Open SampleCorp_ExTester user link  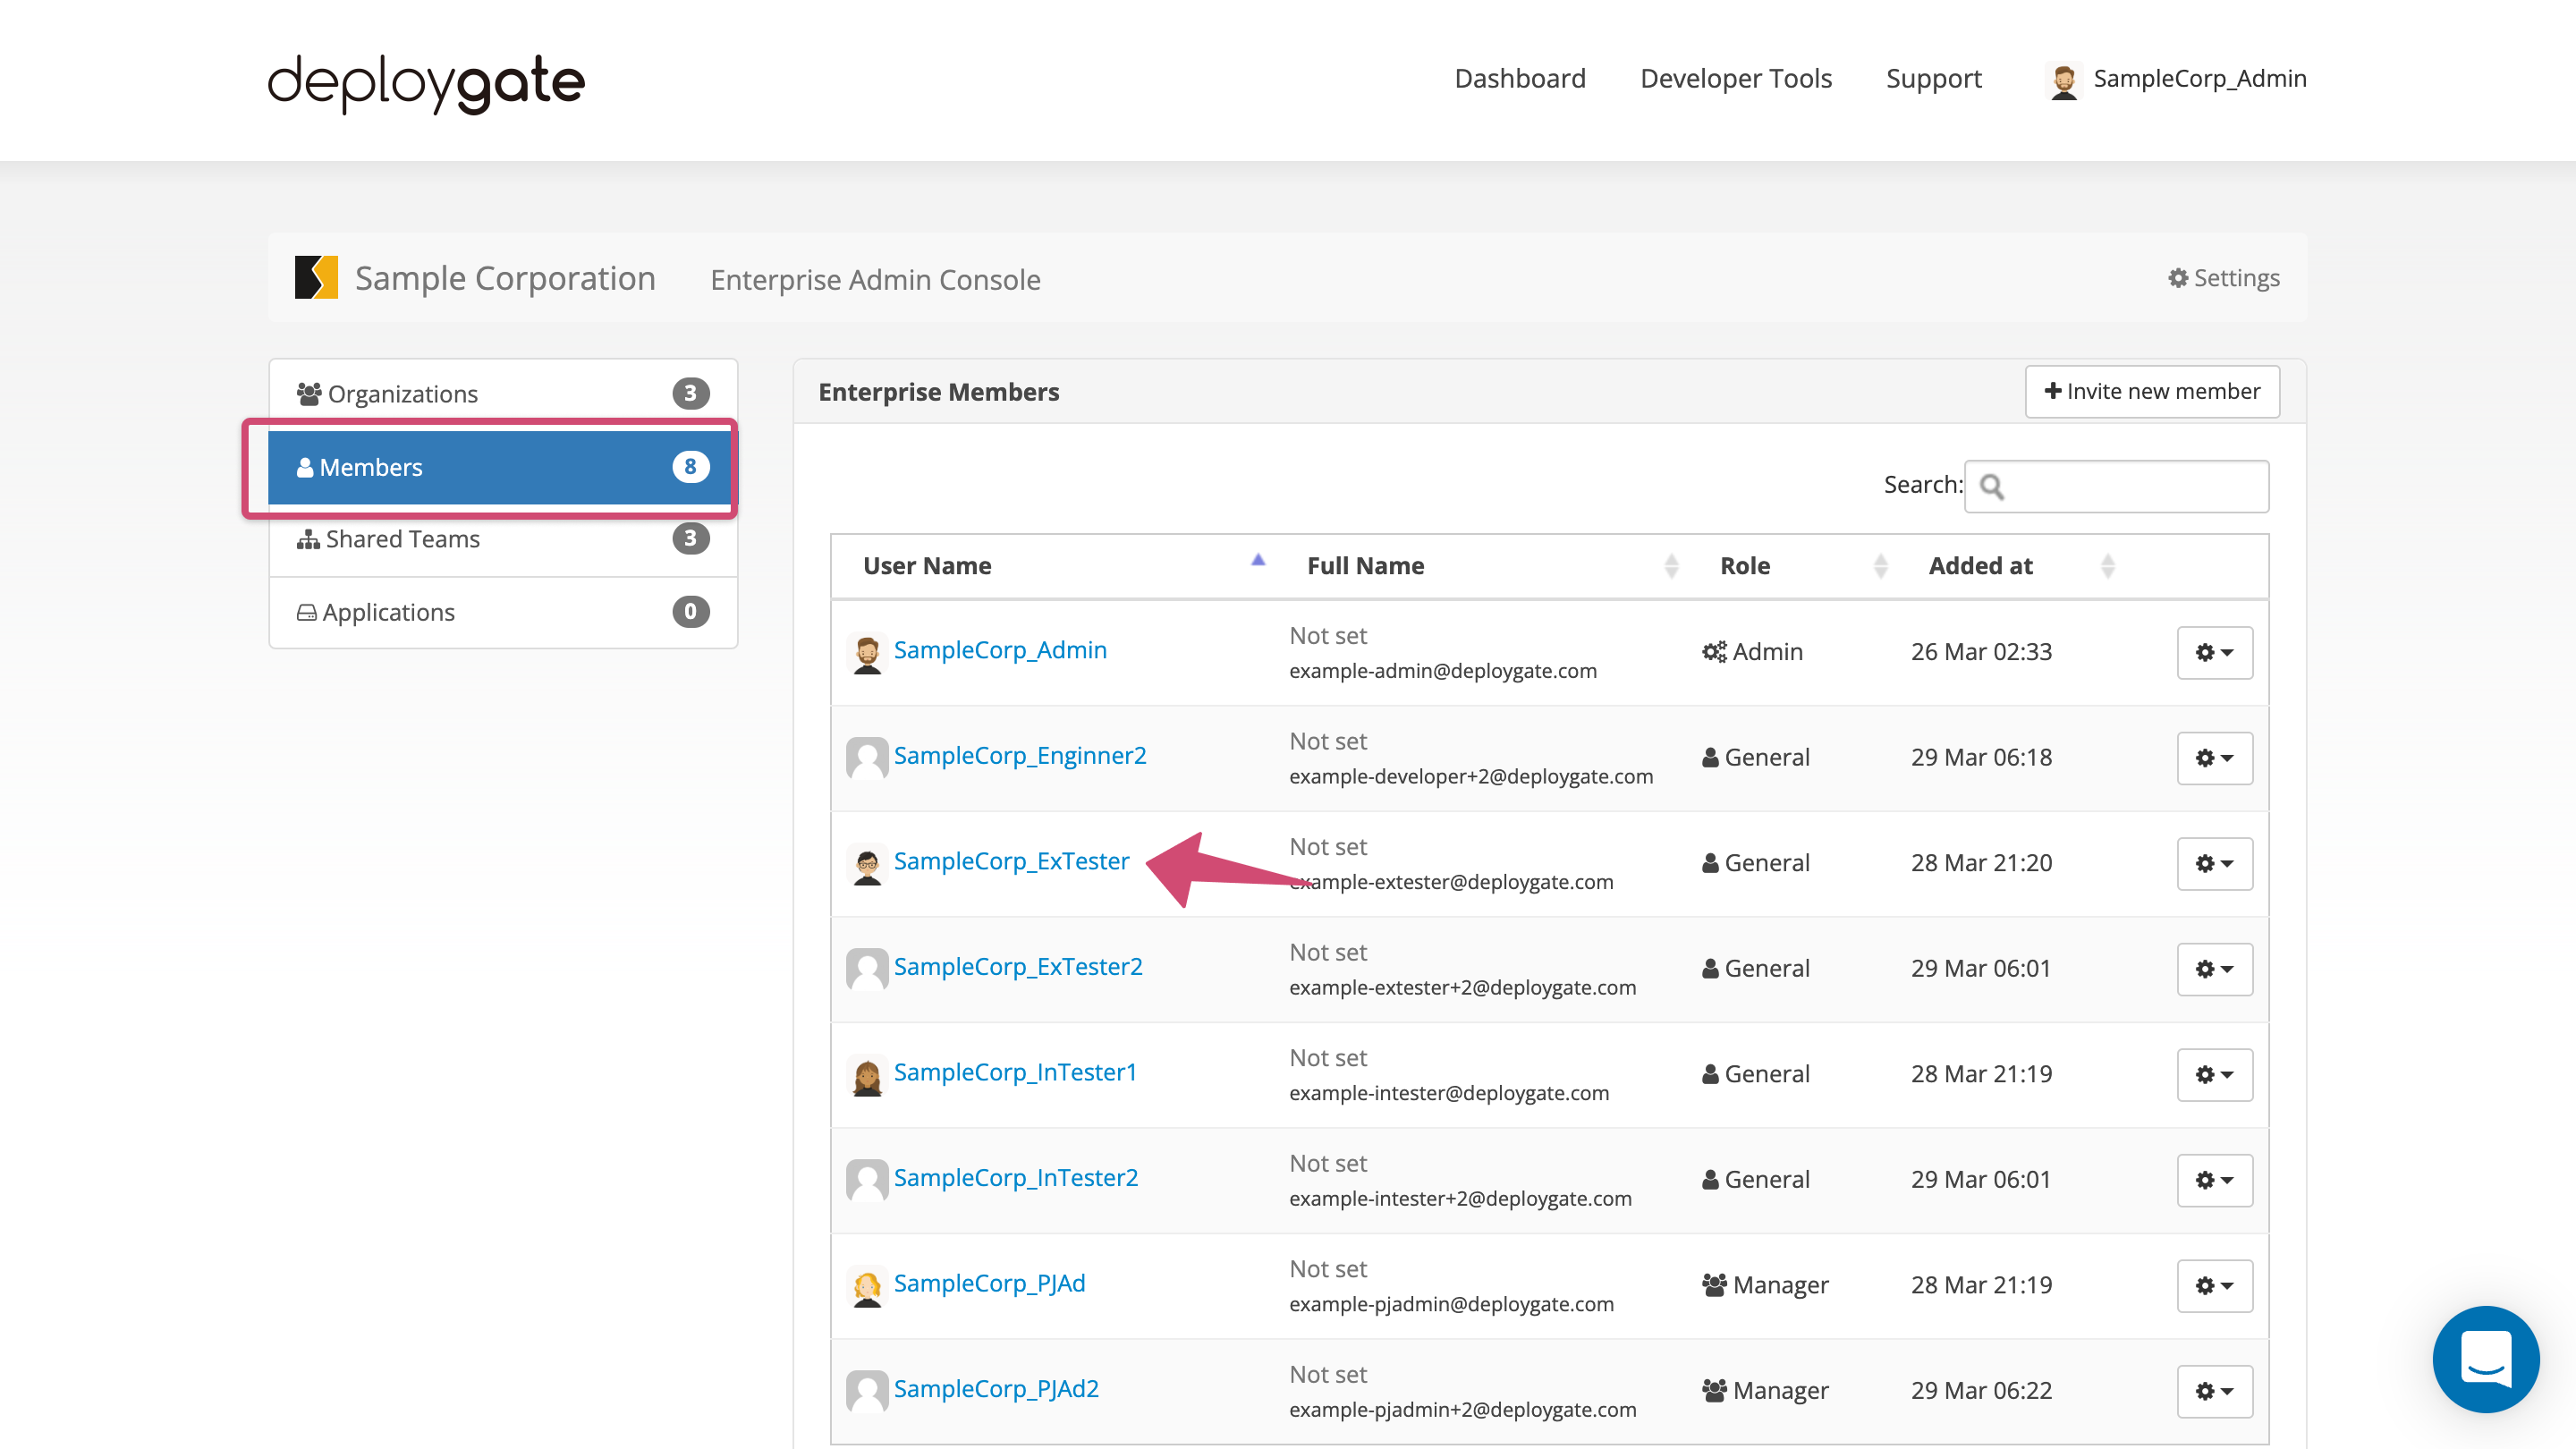pyautogui.click(x=1011, y=861)
